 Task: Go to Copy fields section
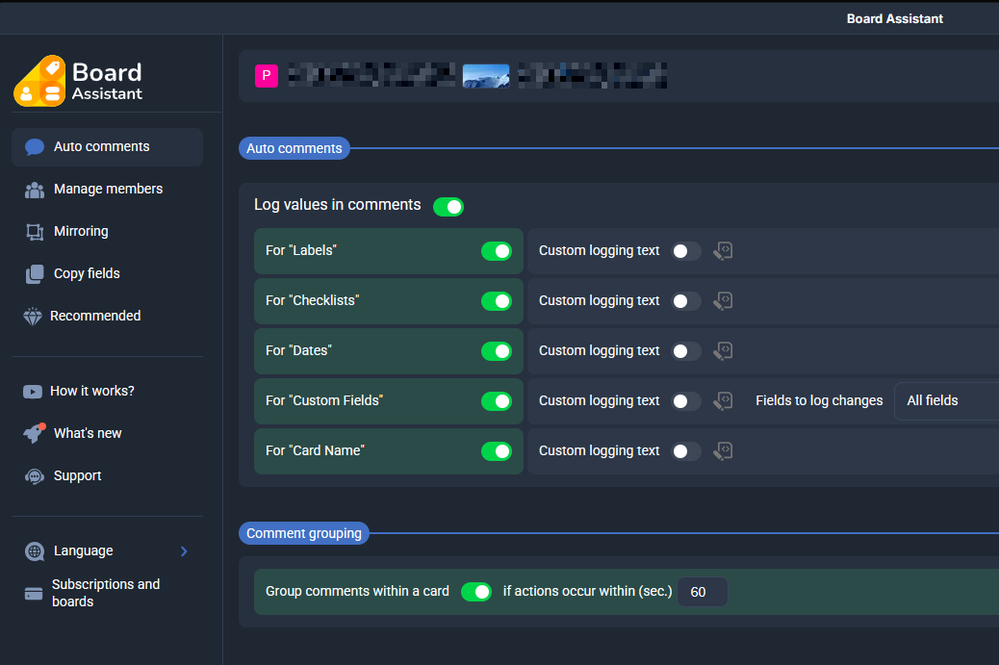pos(107,274)
